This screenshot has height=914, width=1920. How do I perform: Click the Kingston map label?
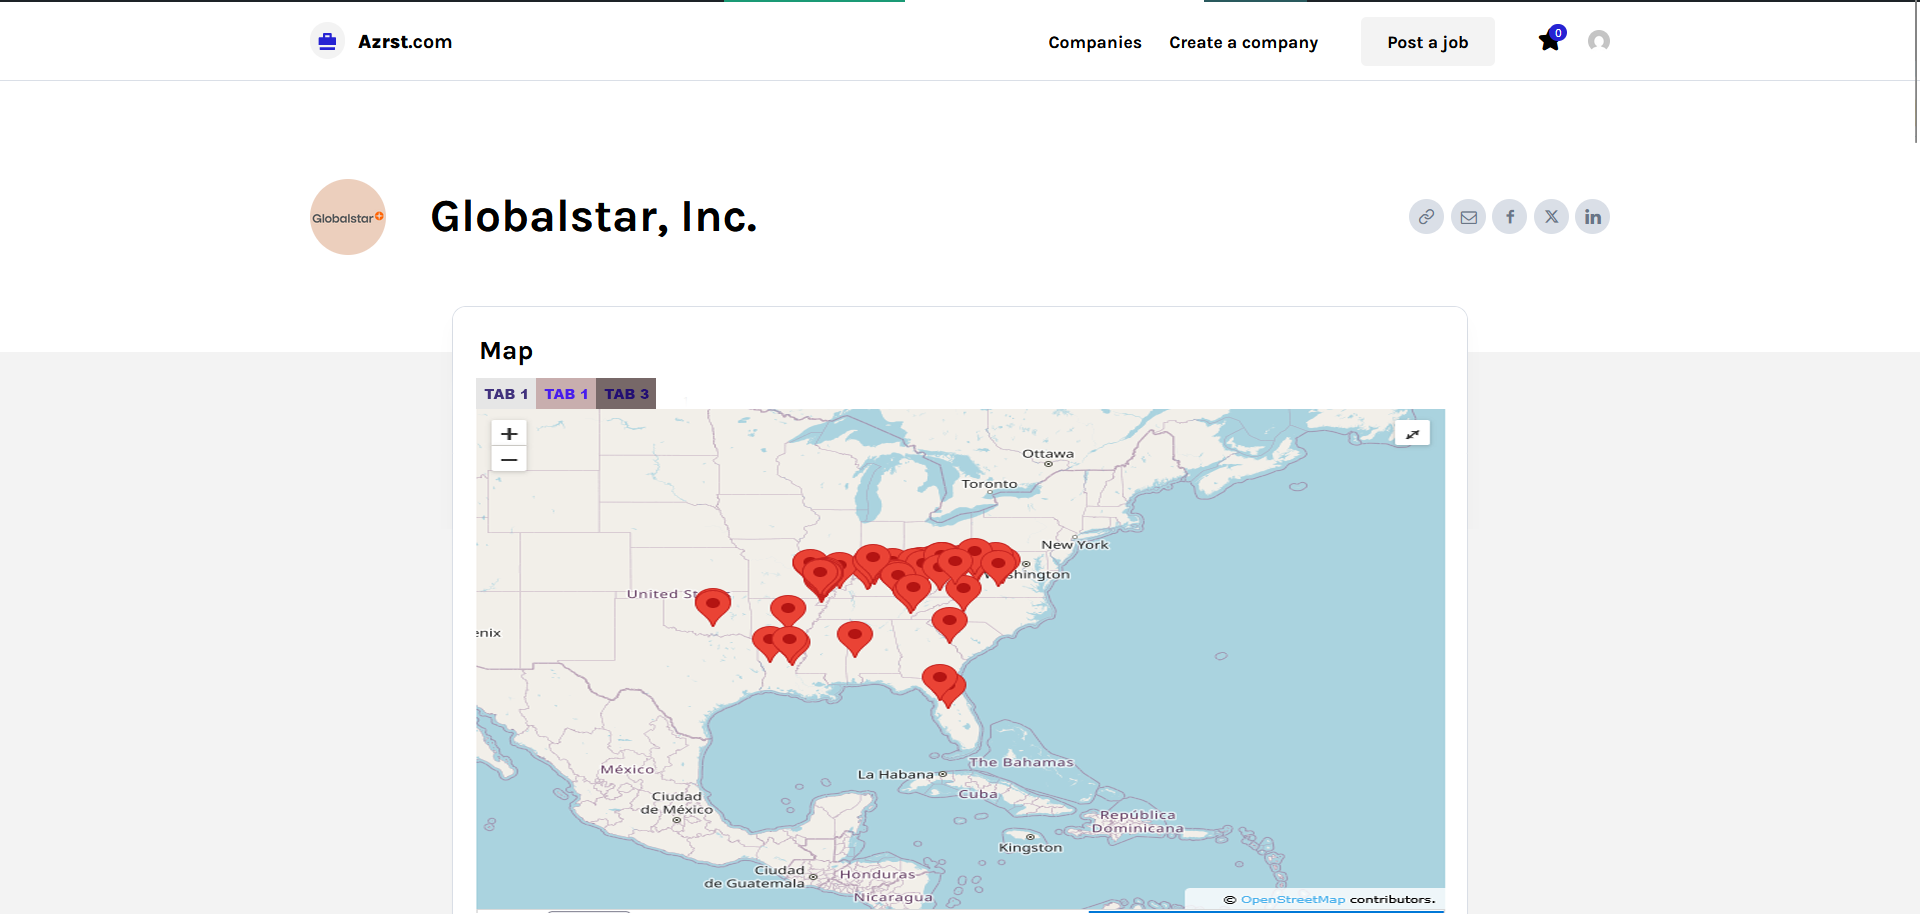(x=1031, y=848)
